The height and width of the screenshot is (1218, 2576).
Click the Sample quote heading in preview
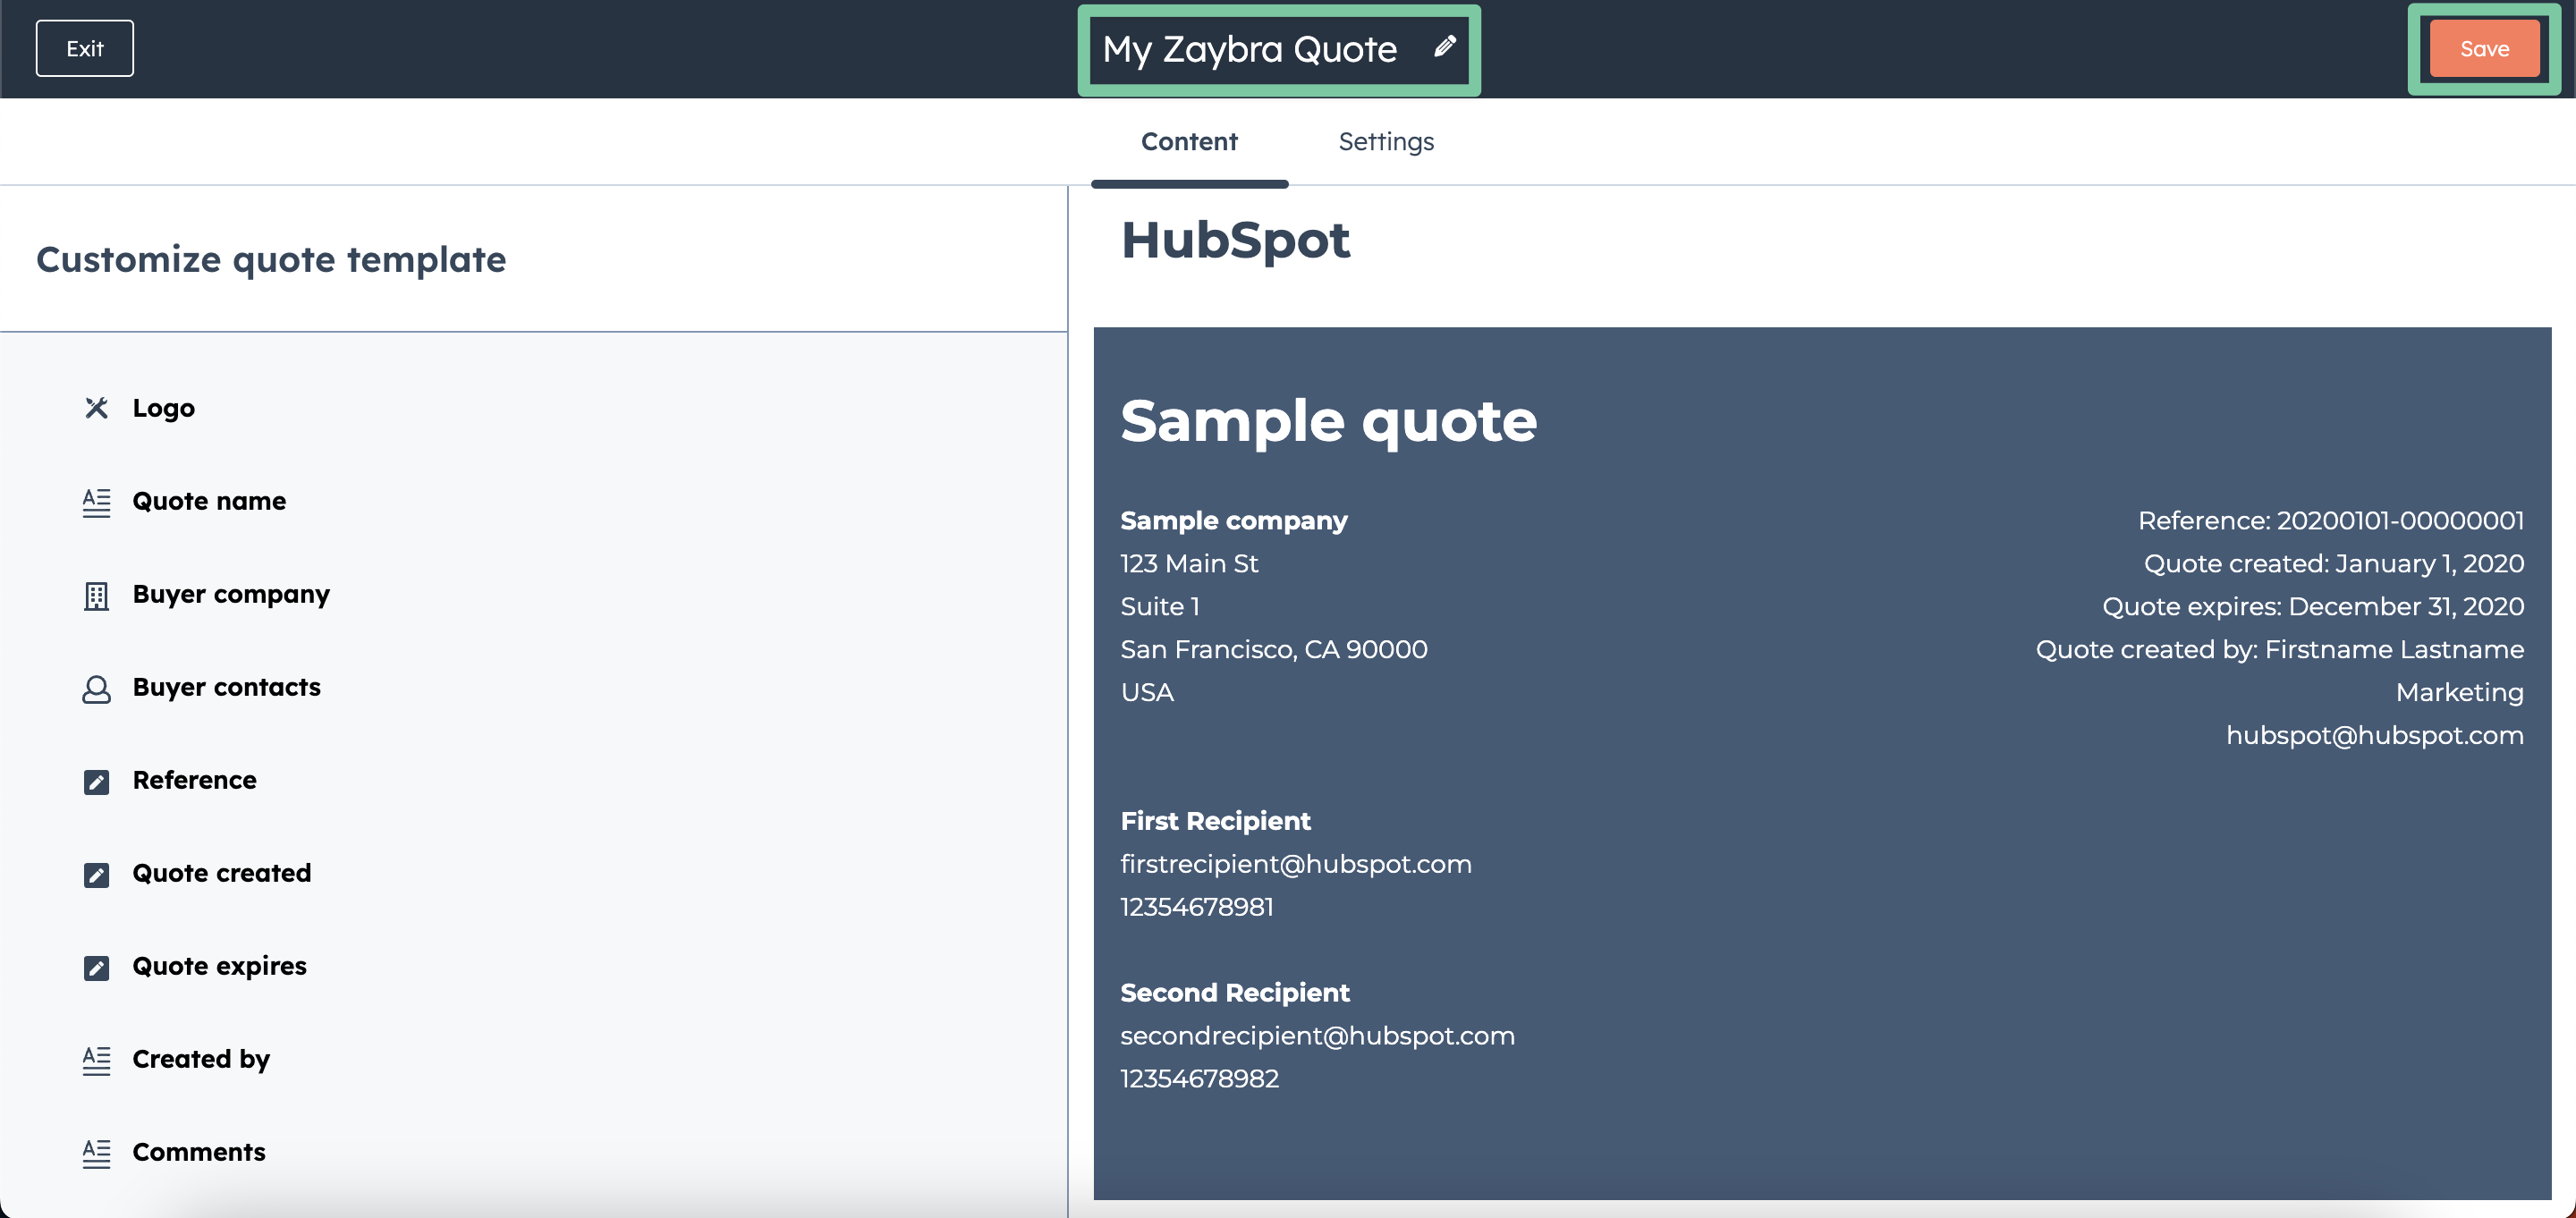point(1328,420)
